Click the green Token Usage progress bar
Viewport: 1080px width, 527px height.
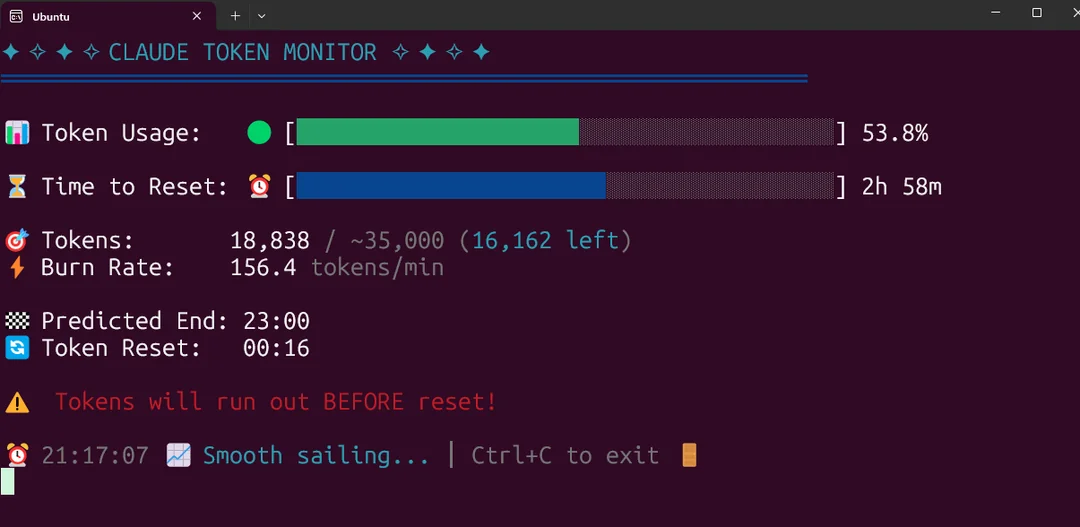437,132
